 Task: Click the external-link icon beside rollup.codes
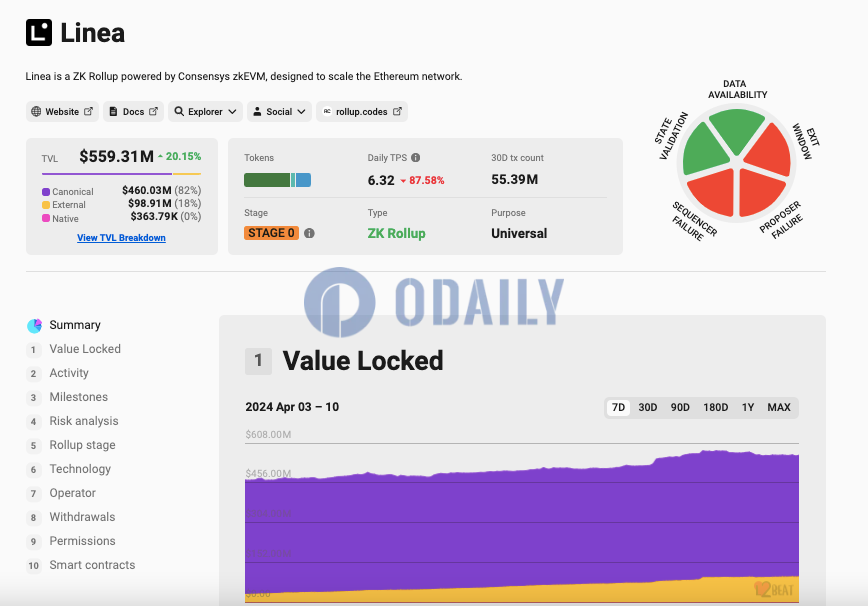tap(397, 111)
